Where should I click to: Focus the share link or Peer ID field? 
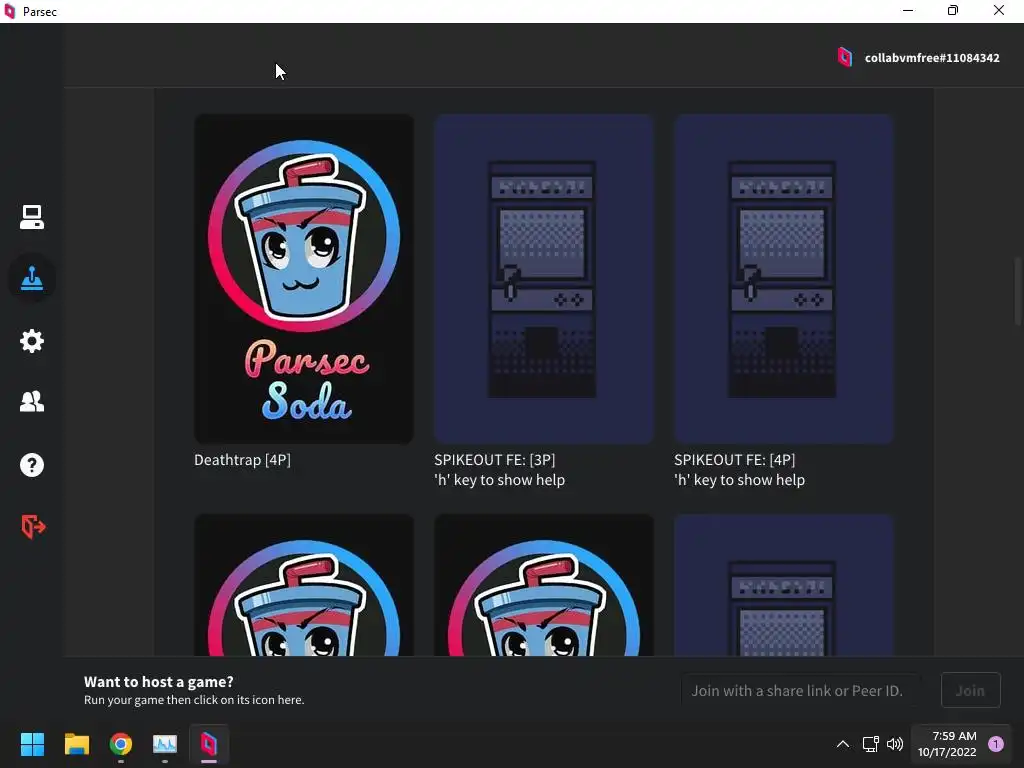click(800, 690)
